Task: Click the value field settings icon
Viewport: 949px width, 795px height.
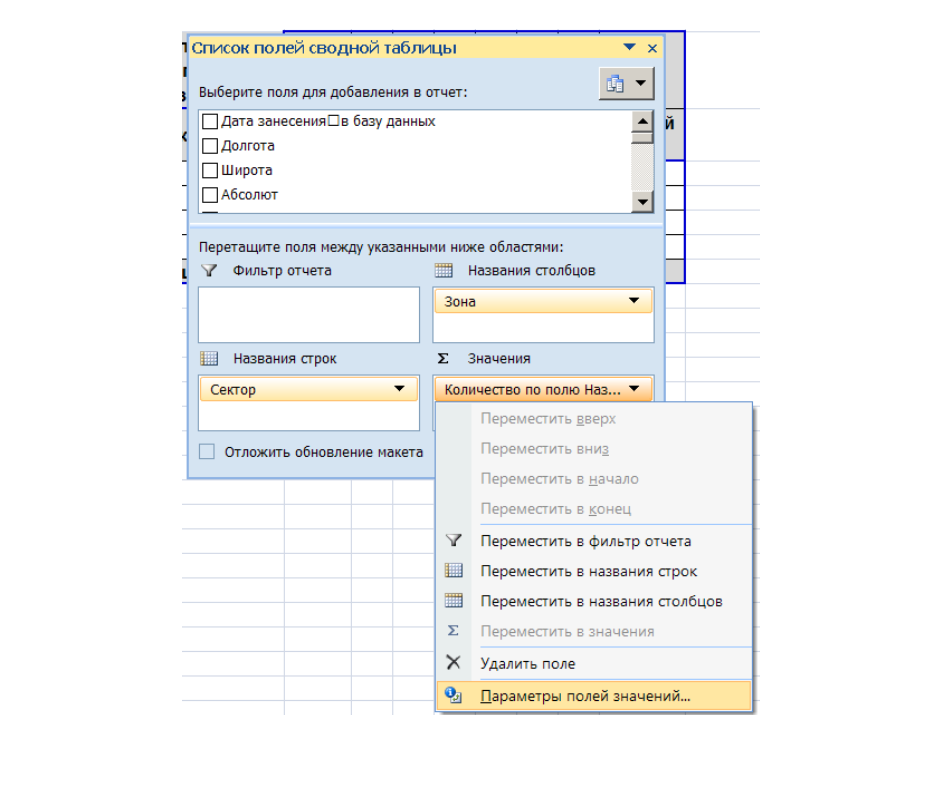Action: 454,696
